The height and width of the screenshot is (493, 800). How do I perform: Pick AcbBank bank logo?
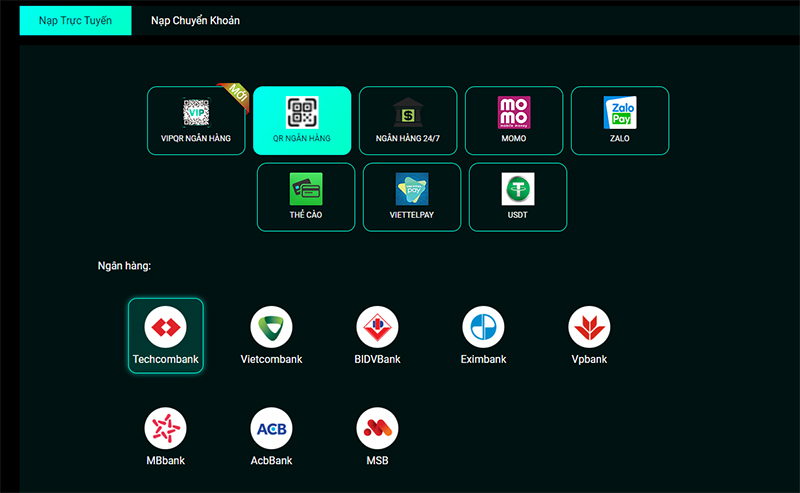coord(271,428)
